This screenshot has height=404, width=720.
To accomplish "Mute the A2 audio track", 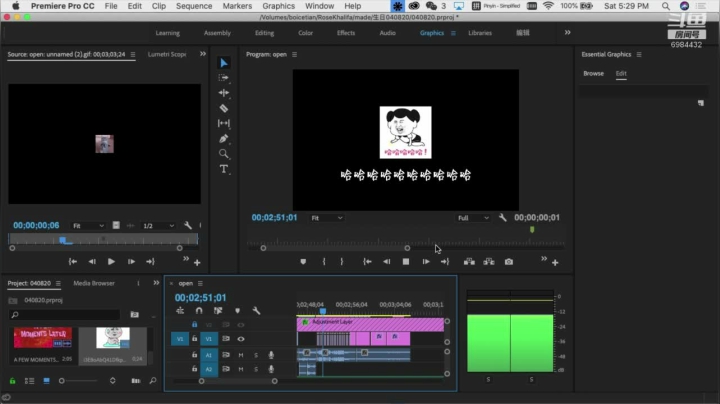I will click(241, 369).
